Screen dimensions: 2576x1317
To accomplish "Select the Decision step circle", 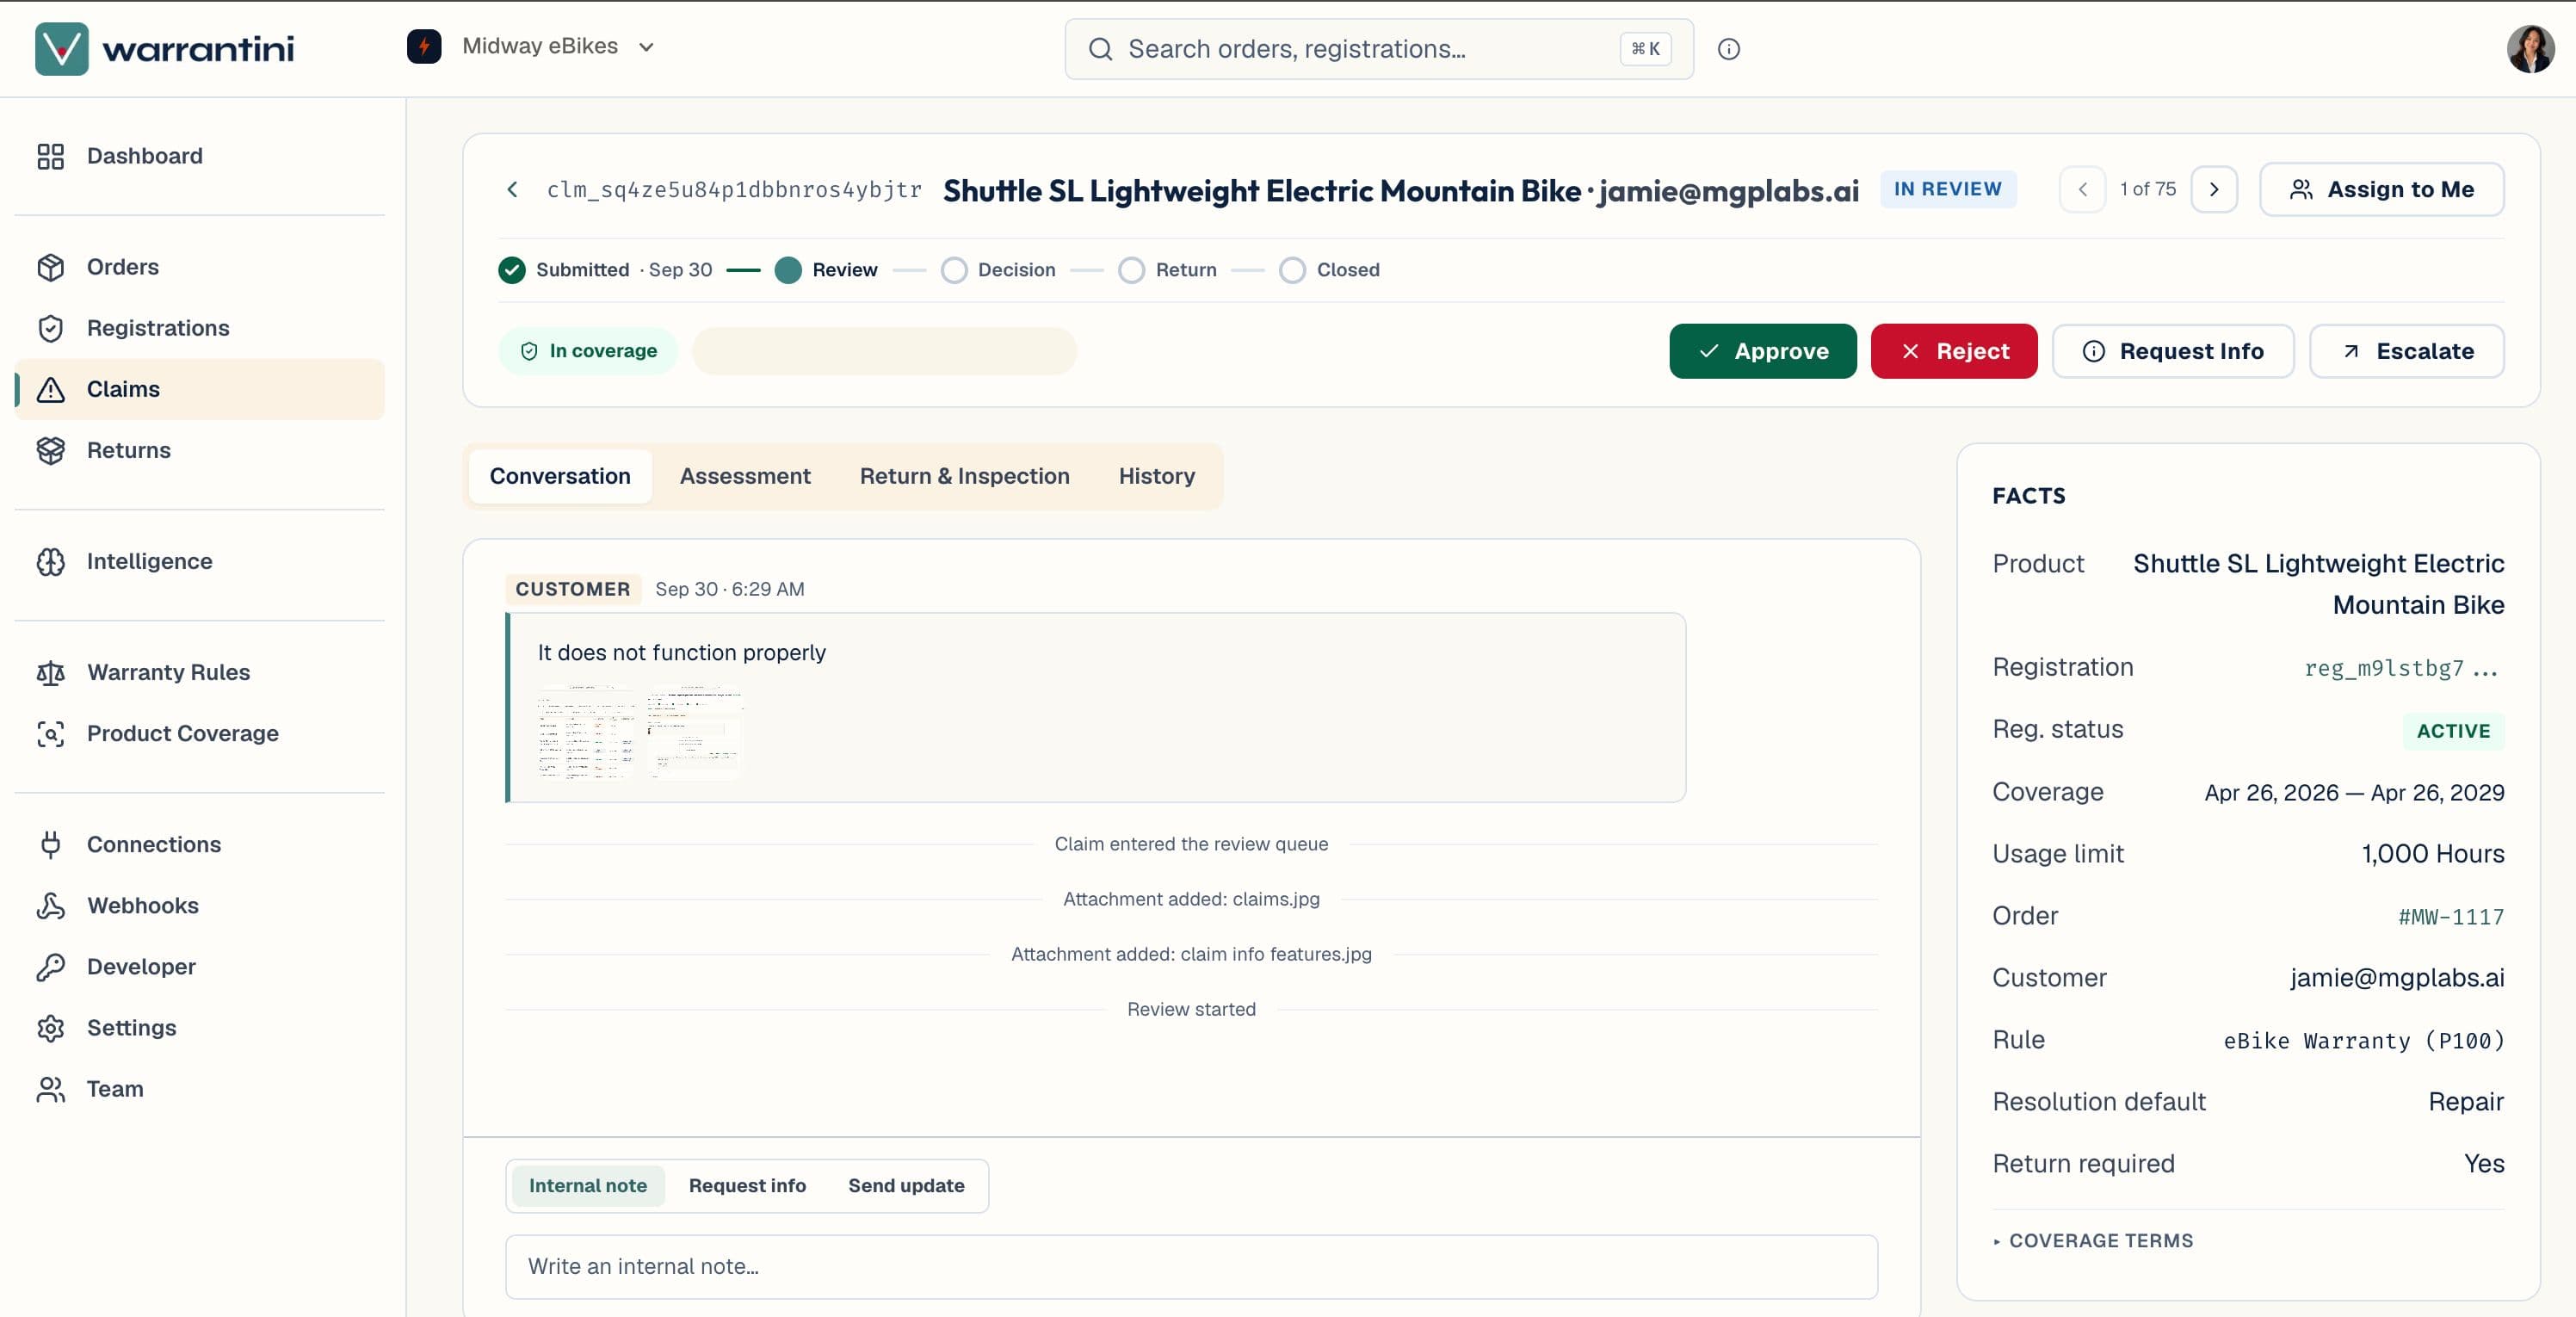I will [954, 270].
